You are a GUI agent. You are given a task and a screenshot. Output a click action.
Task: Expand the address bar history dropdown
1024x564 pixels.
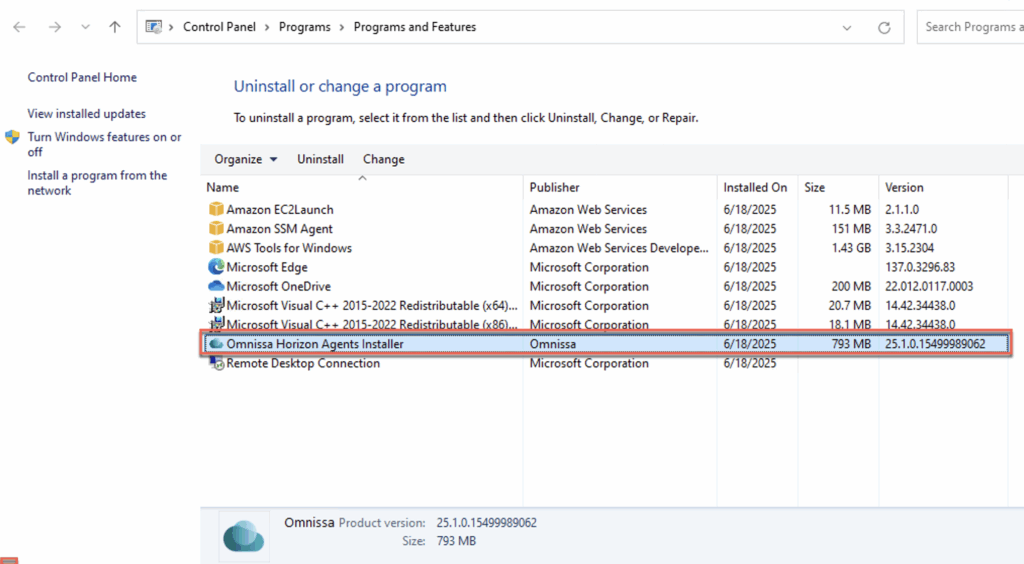847,28
